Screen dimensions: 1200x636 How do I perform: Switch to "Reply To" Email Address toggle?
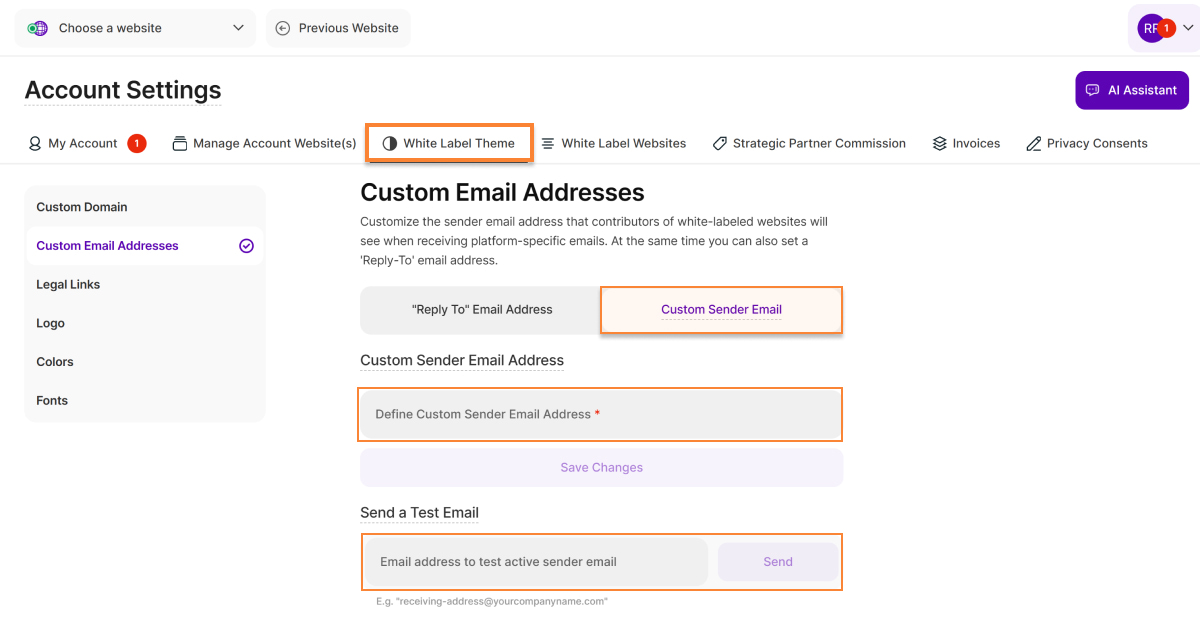(x=481, y=310)
